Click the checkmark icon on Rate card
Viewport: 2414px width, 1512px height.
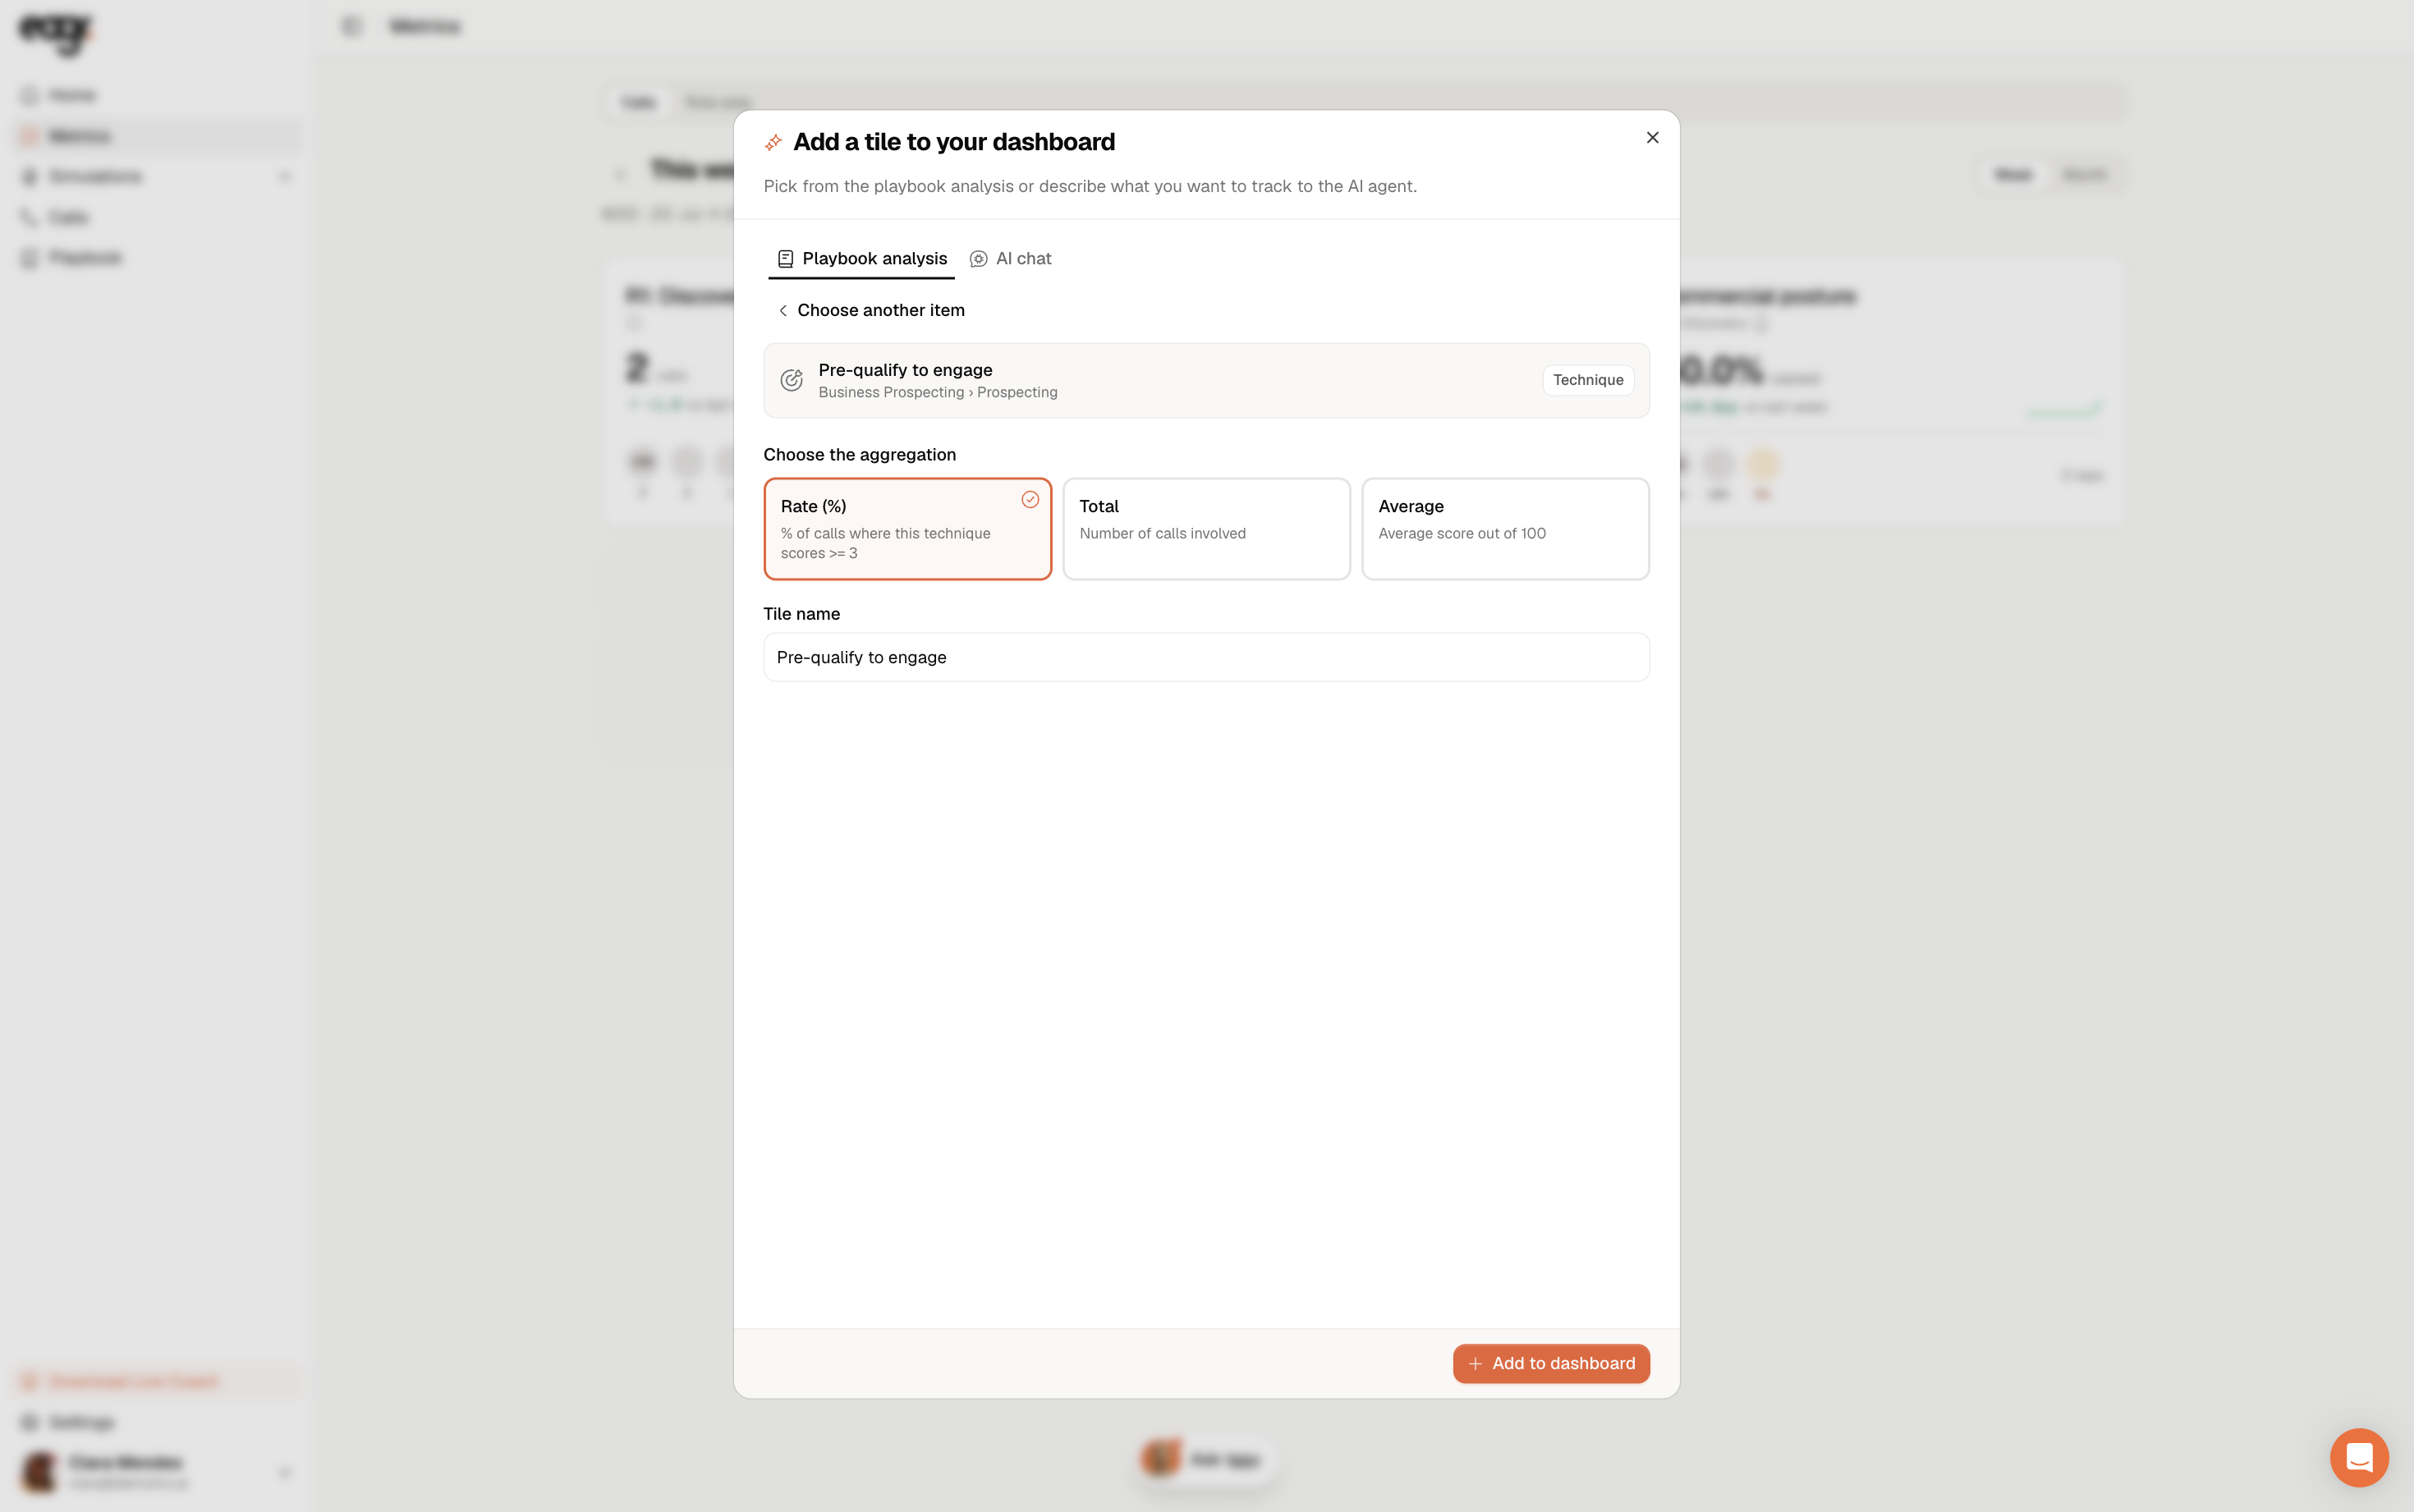pos(1030,500)
